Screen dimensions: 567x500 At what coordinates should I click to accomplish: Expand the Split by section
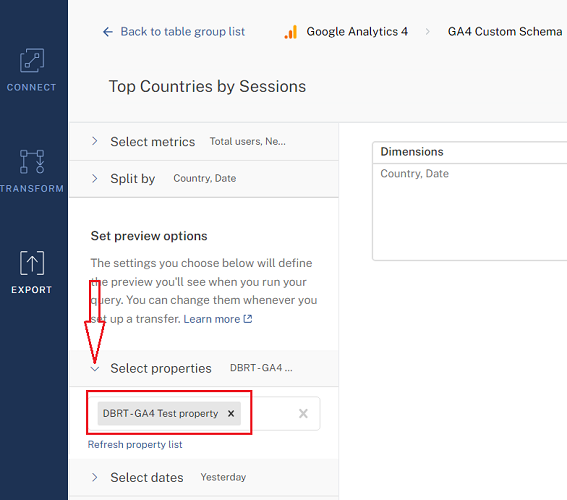point(204,178)
